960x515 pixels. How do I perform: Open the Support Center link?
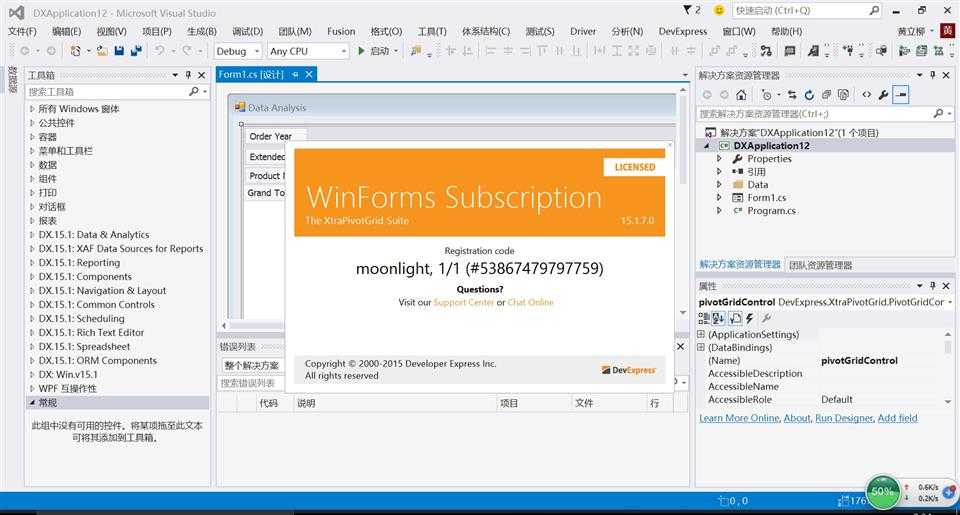coord(463,303)
